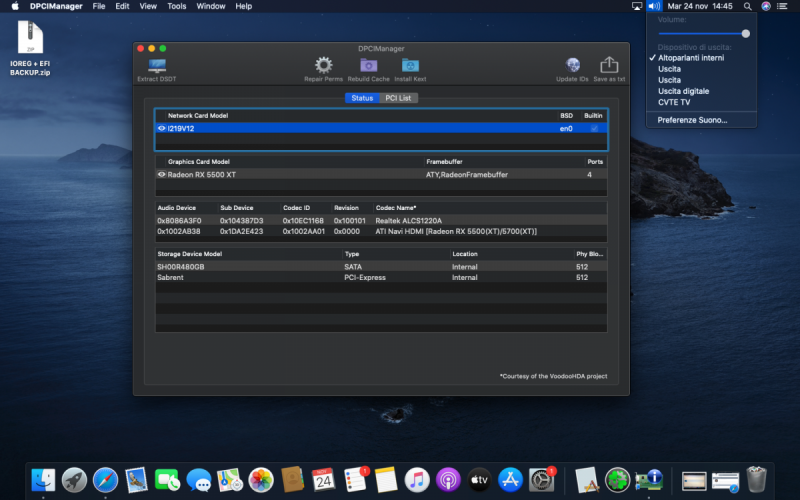
Task: Open the AirPlay display menu
Action: (x=637, y=6)
